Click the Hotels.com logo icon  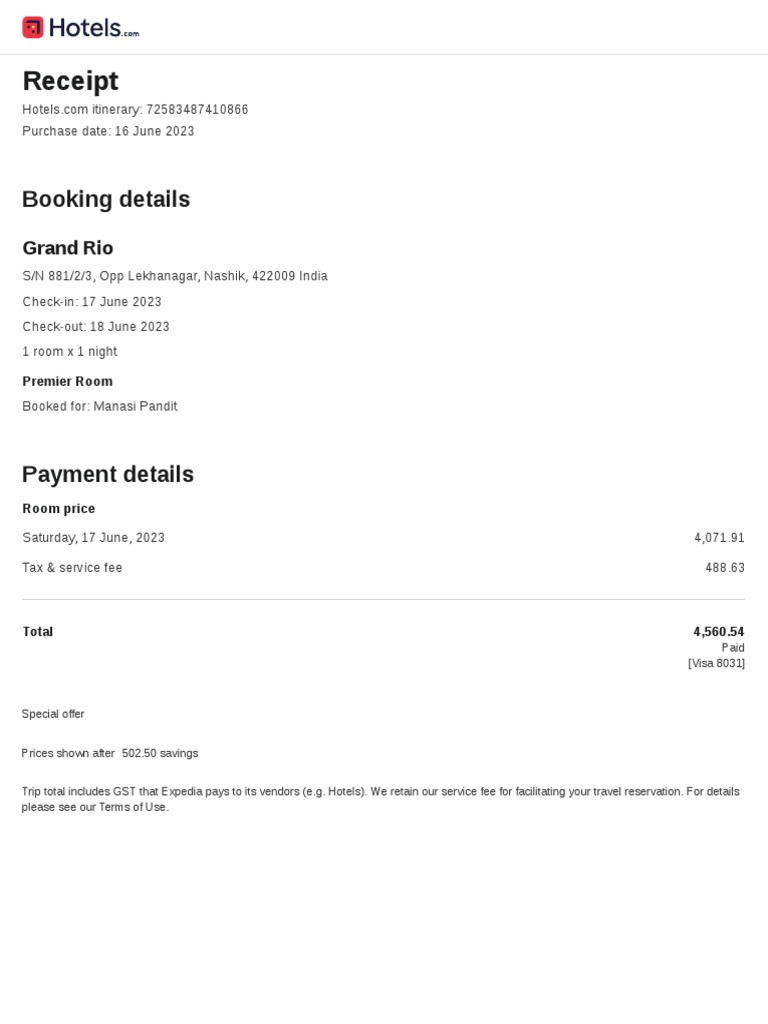coord(33,27)
